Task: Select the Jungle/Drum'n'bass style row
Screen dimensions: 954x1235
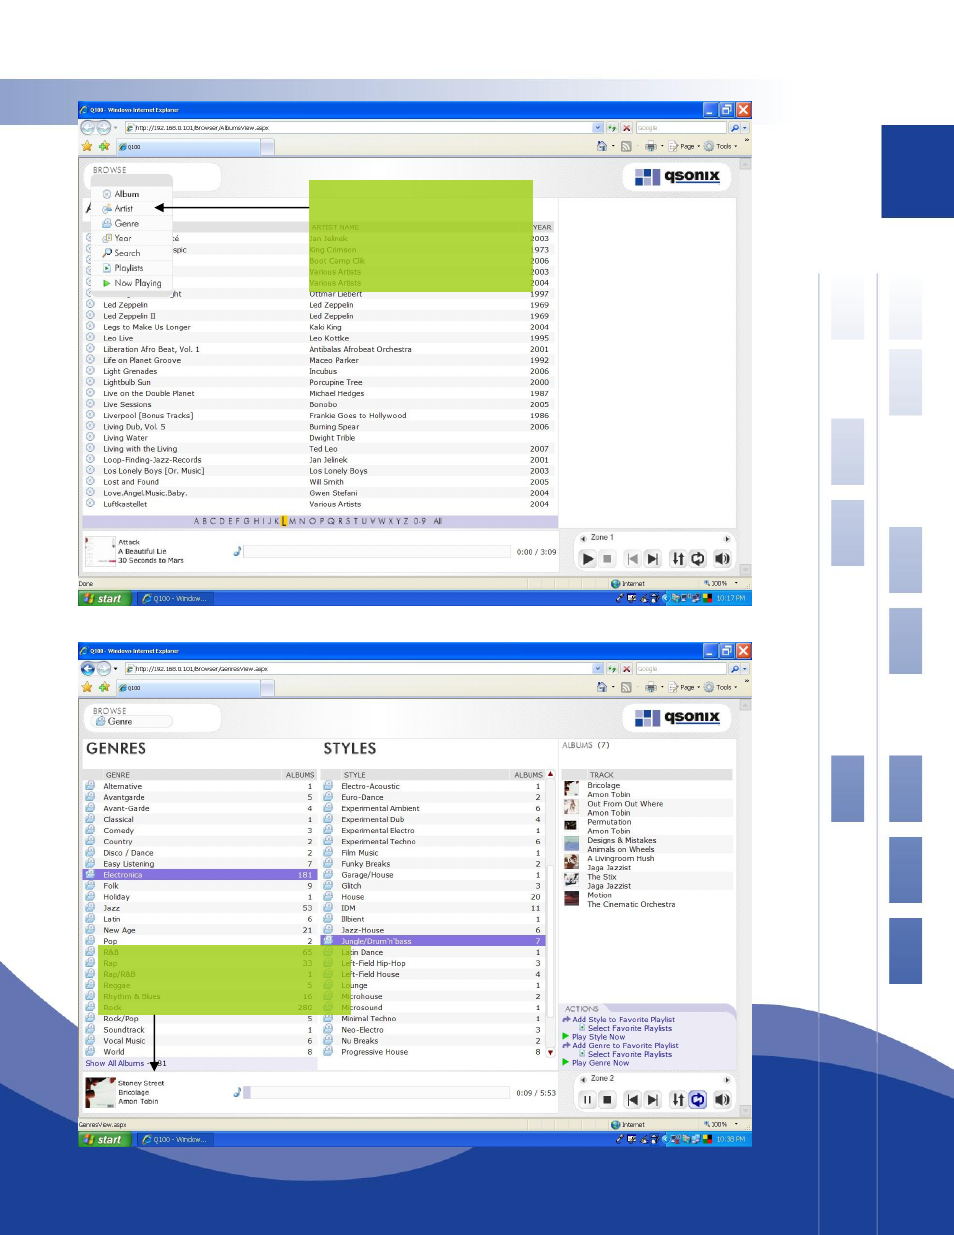Action: [433, 941]
